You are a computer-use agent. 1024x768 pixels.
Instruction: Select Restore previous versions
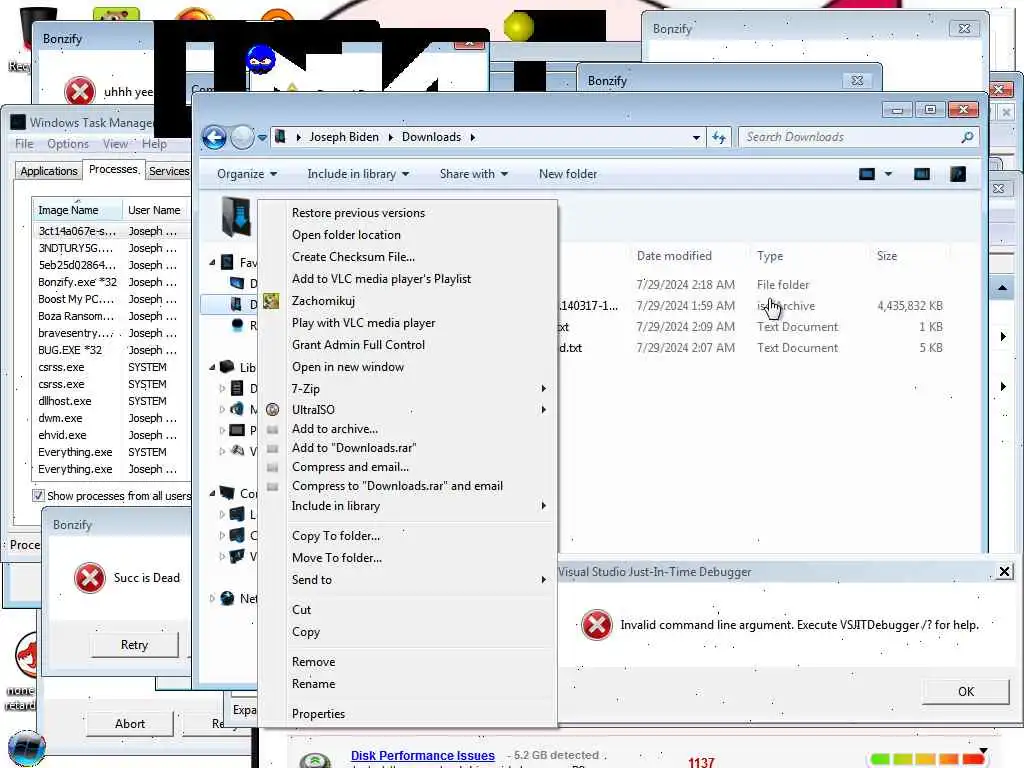358,213
